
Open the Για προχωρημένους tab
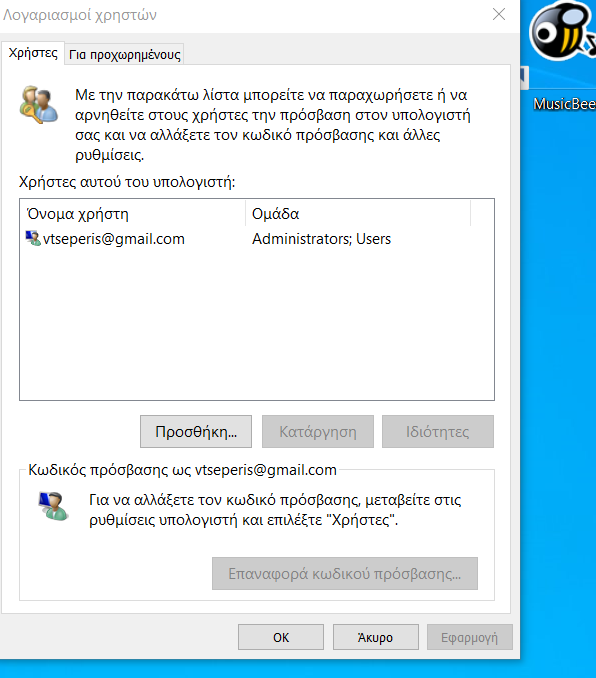pos(125,54)
